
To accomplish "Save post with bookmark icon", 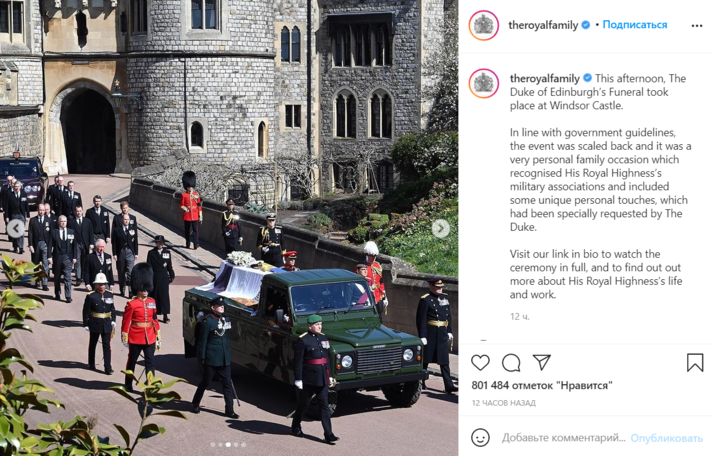I will tap(695, 363).
